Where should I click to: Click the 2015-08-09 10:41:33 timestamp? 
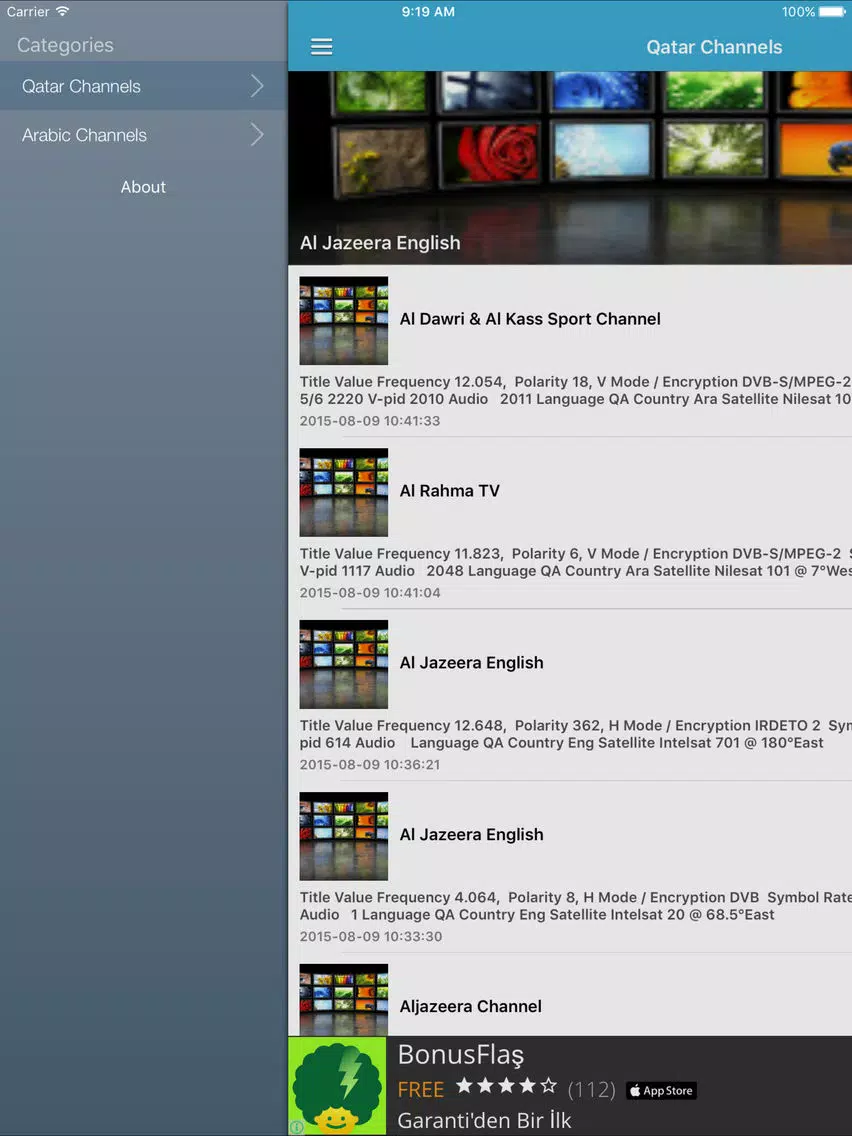pos(370,421)
